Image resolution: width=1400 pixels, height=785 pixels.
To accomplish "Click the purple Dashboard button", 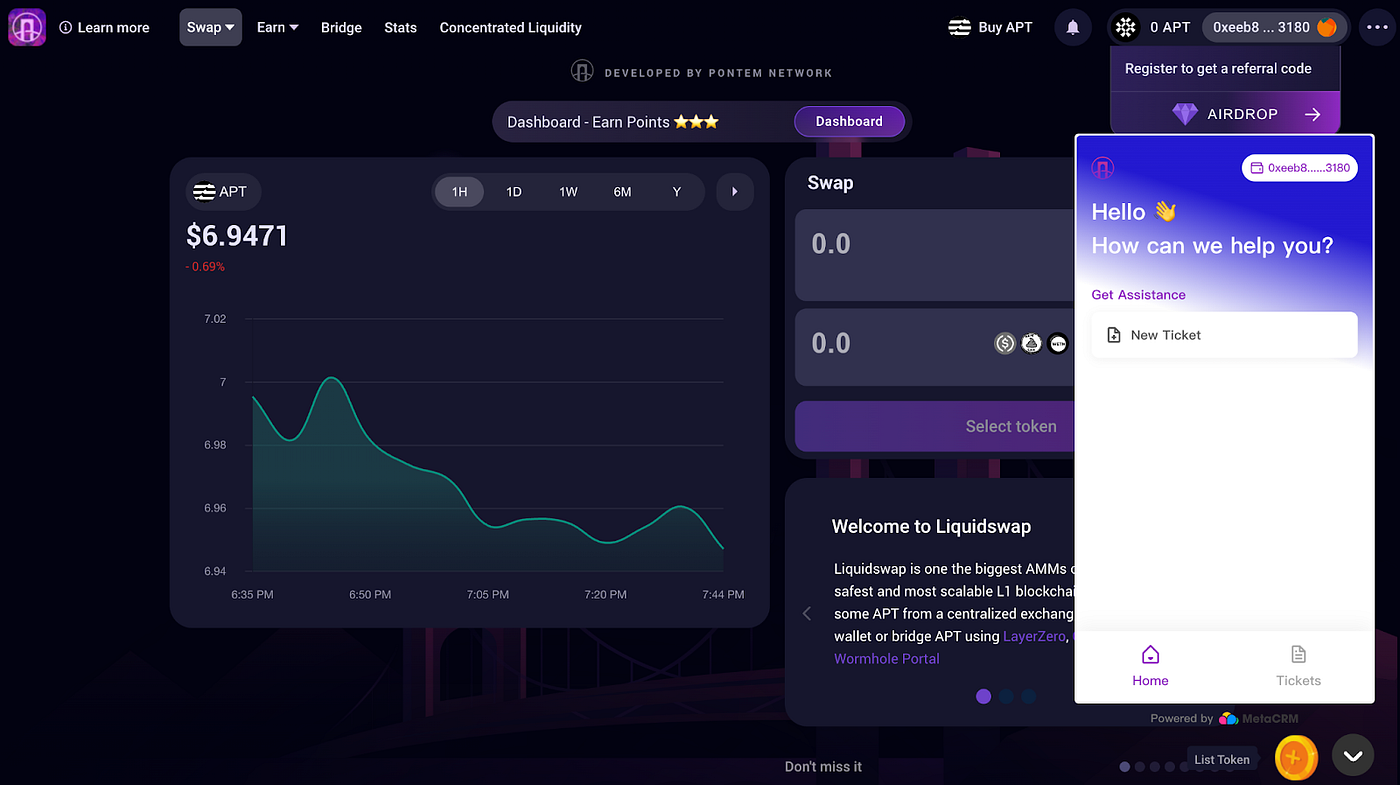I will pyautogui.click(x=849, y=121).
